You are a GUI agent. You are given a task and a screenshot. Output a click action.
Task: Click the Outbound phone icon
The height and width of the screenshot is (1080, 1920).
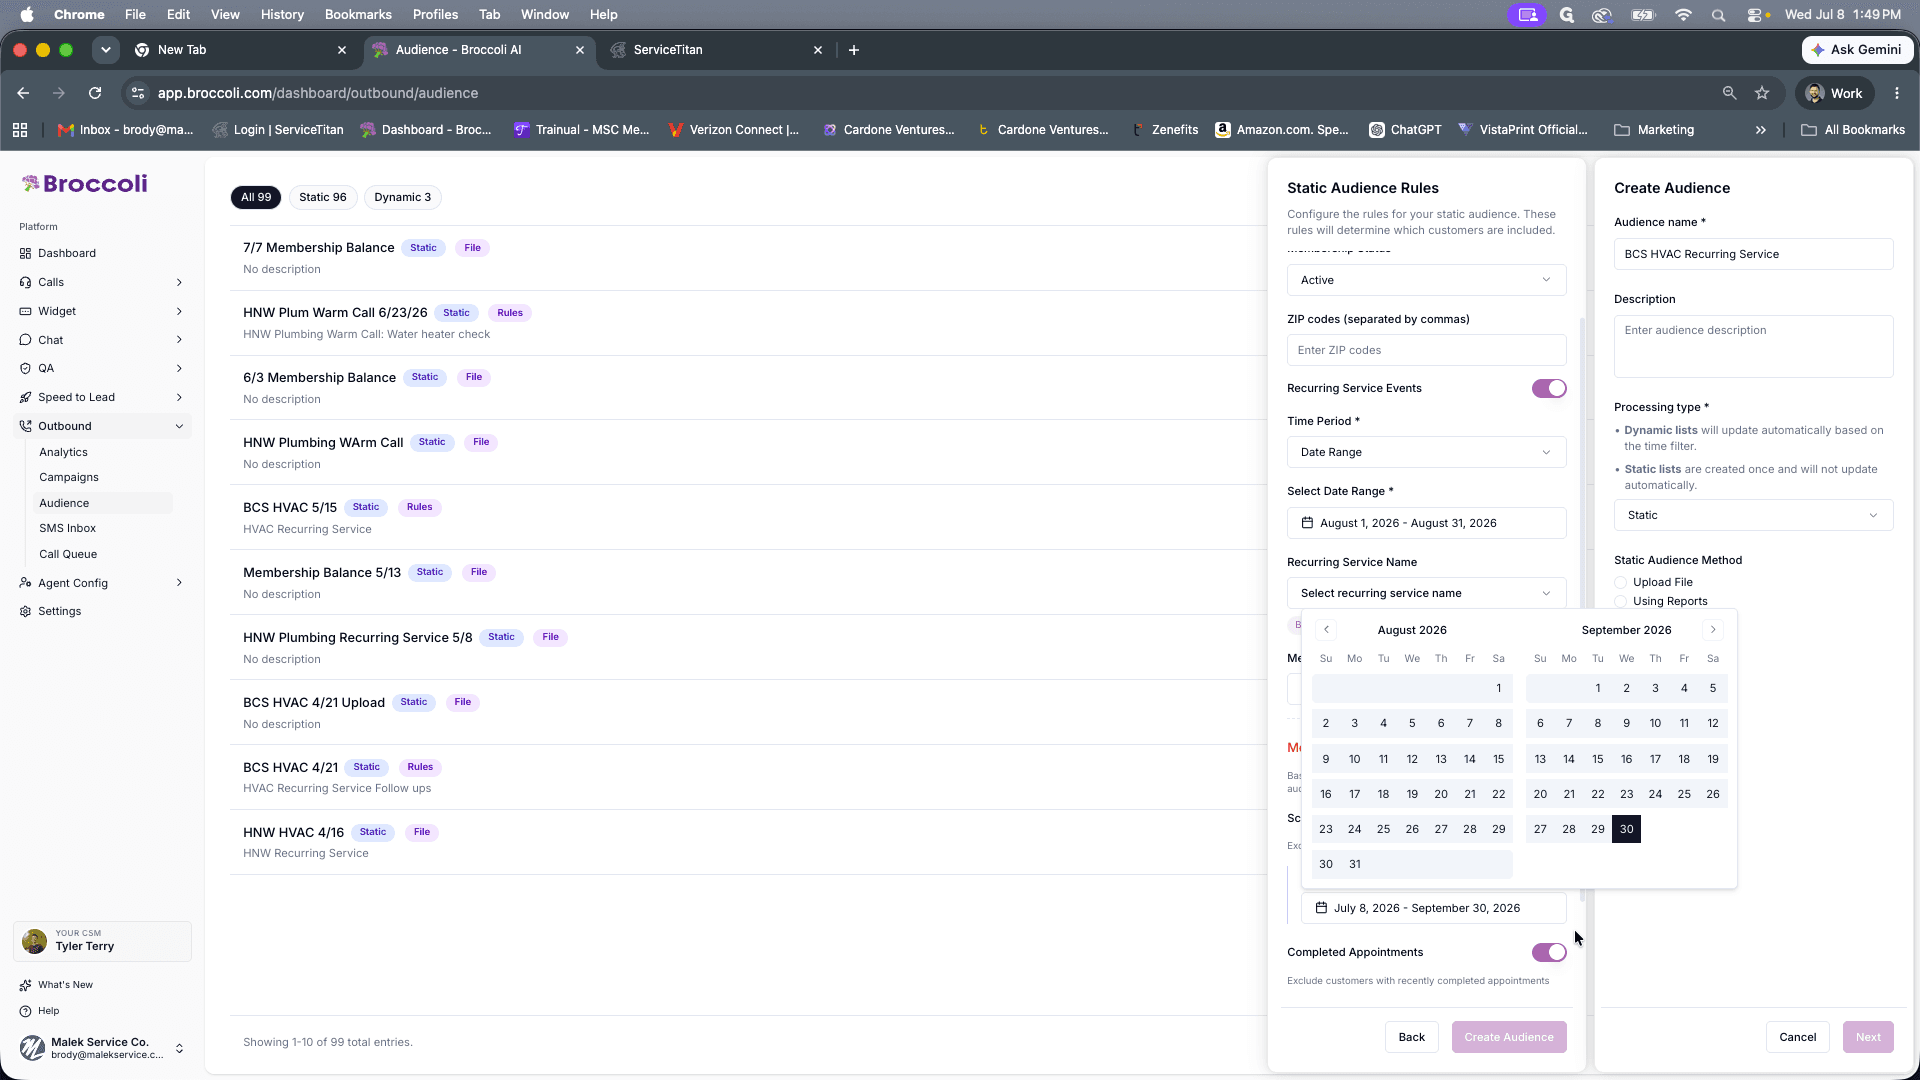pyautogui.click(x=25, y=426)
